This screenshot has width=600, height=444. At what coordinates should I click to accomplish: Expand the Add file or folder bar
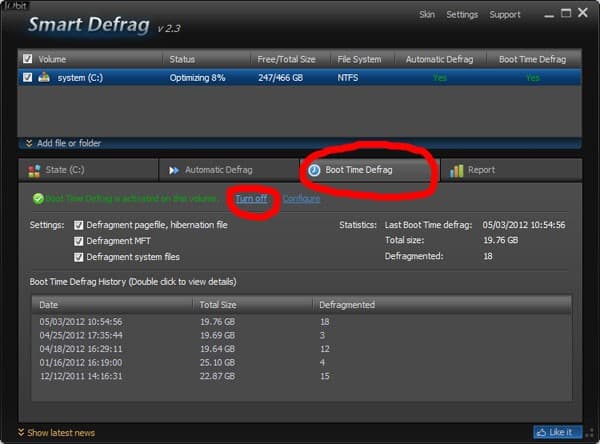[x=299, y=143]
